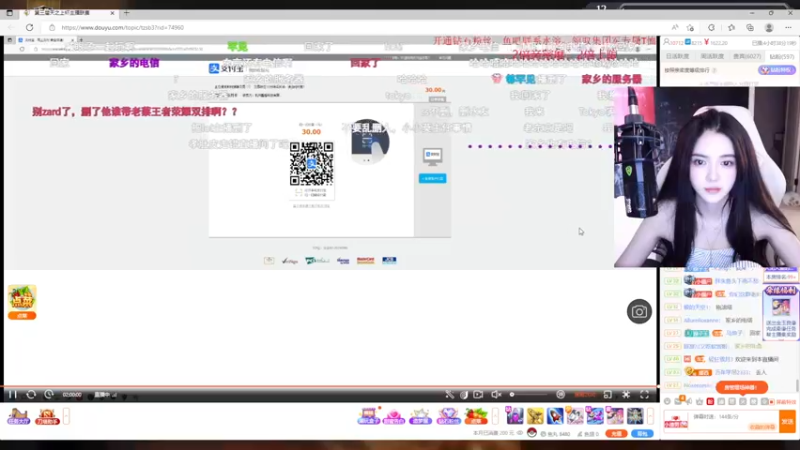Open the browser collections icon

(x=750, y=28)
